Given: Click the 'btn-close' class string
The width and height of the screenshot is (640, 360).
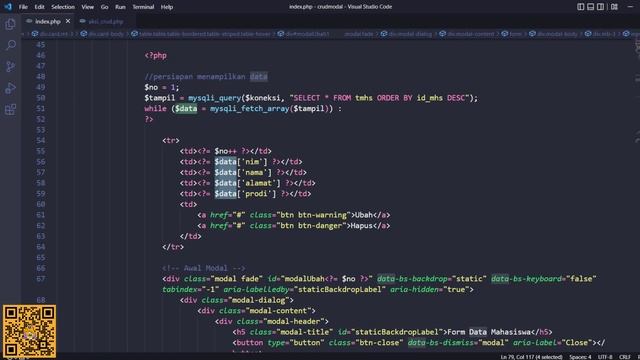Looking at the screenshot, I should (x=379, y=342).
